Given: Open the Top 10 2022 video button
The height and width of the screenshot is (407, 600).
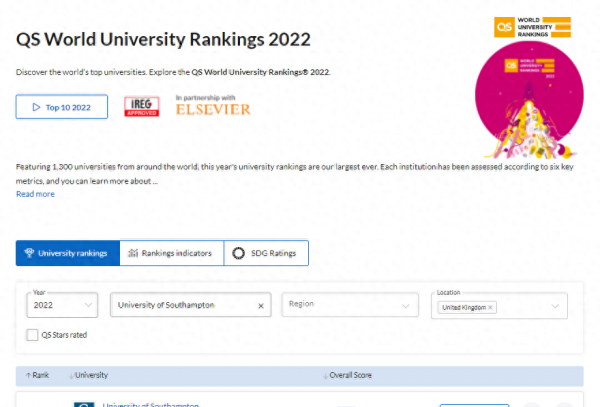Looking at the screenshot, I should [62, 107].
